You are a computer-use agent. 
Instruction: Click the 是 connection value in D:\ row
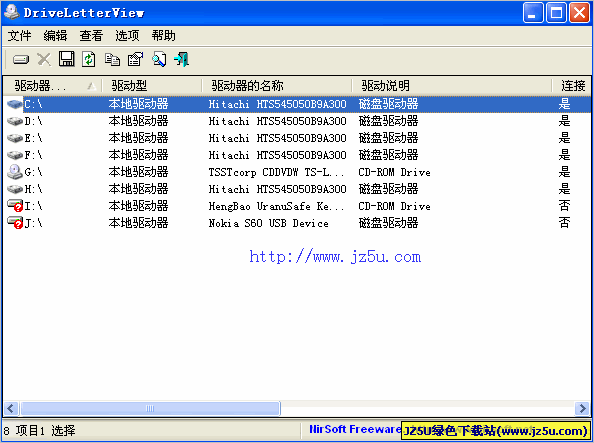click(x=564, y=121)
